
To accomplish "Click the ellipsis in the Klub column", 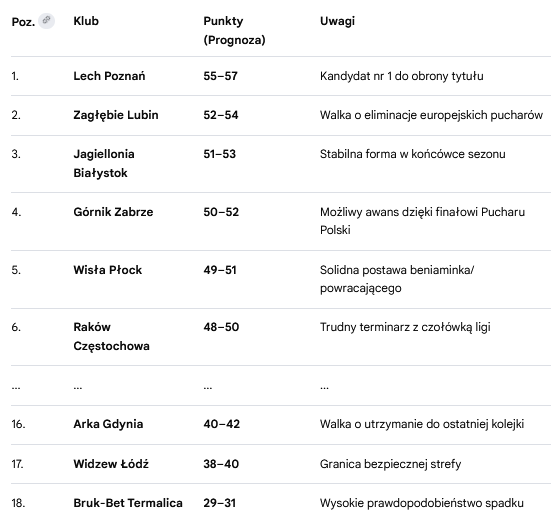I will (x=78, y=387).
